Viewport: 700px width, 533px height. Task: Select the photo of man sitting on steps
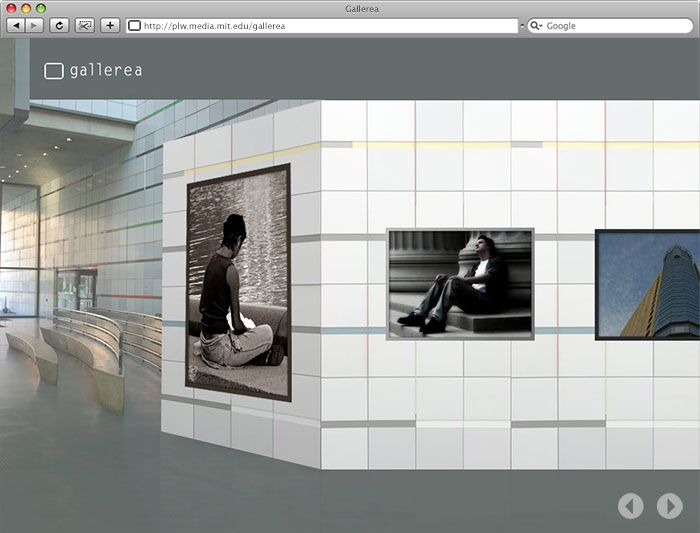click(460, 283)
